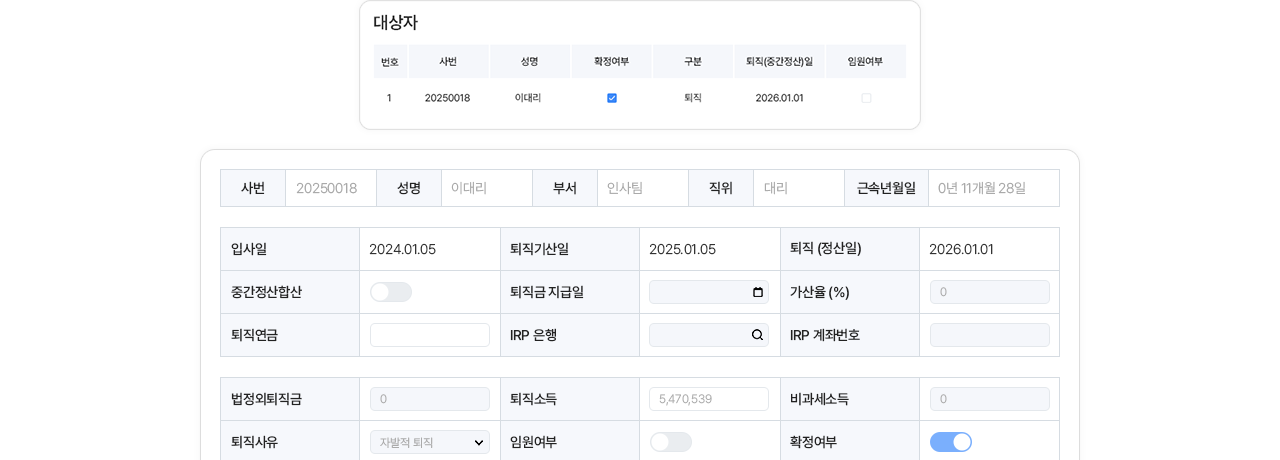
Task: Click the 퇴직소득 field showing 5,470,539
Action: coord(709,399)
